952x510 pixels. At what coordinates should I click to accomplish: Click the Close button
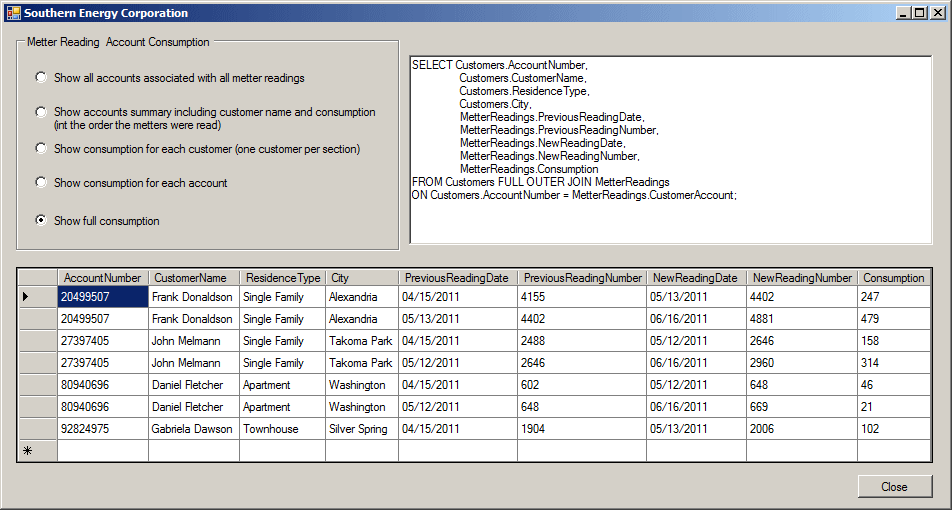click(x=894, y=487)
